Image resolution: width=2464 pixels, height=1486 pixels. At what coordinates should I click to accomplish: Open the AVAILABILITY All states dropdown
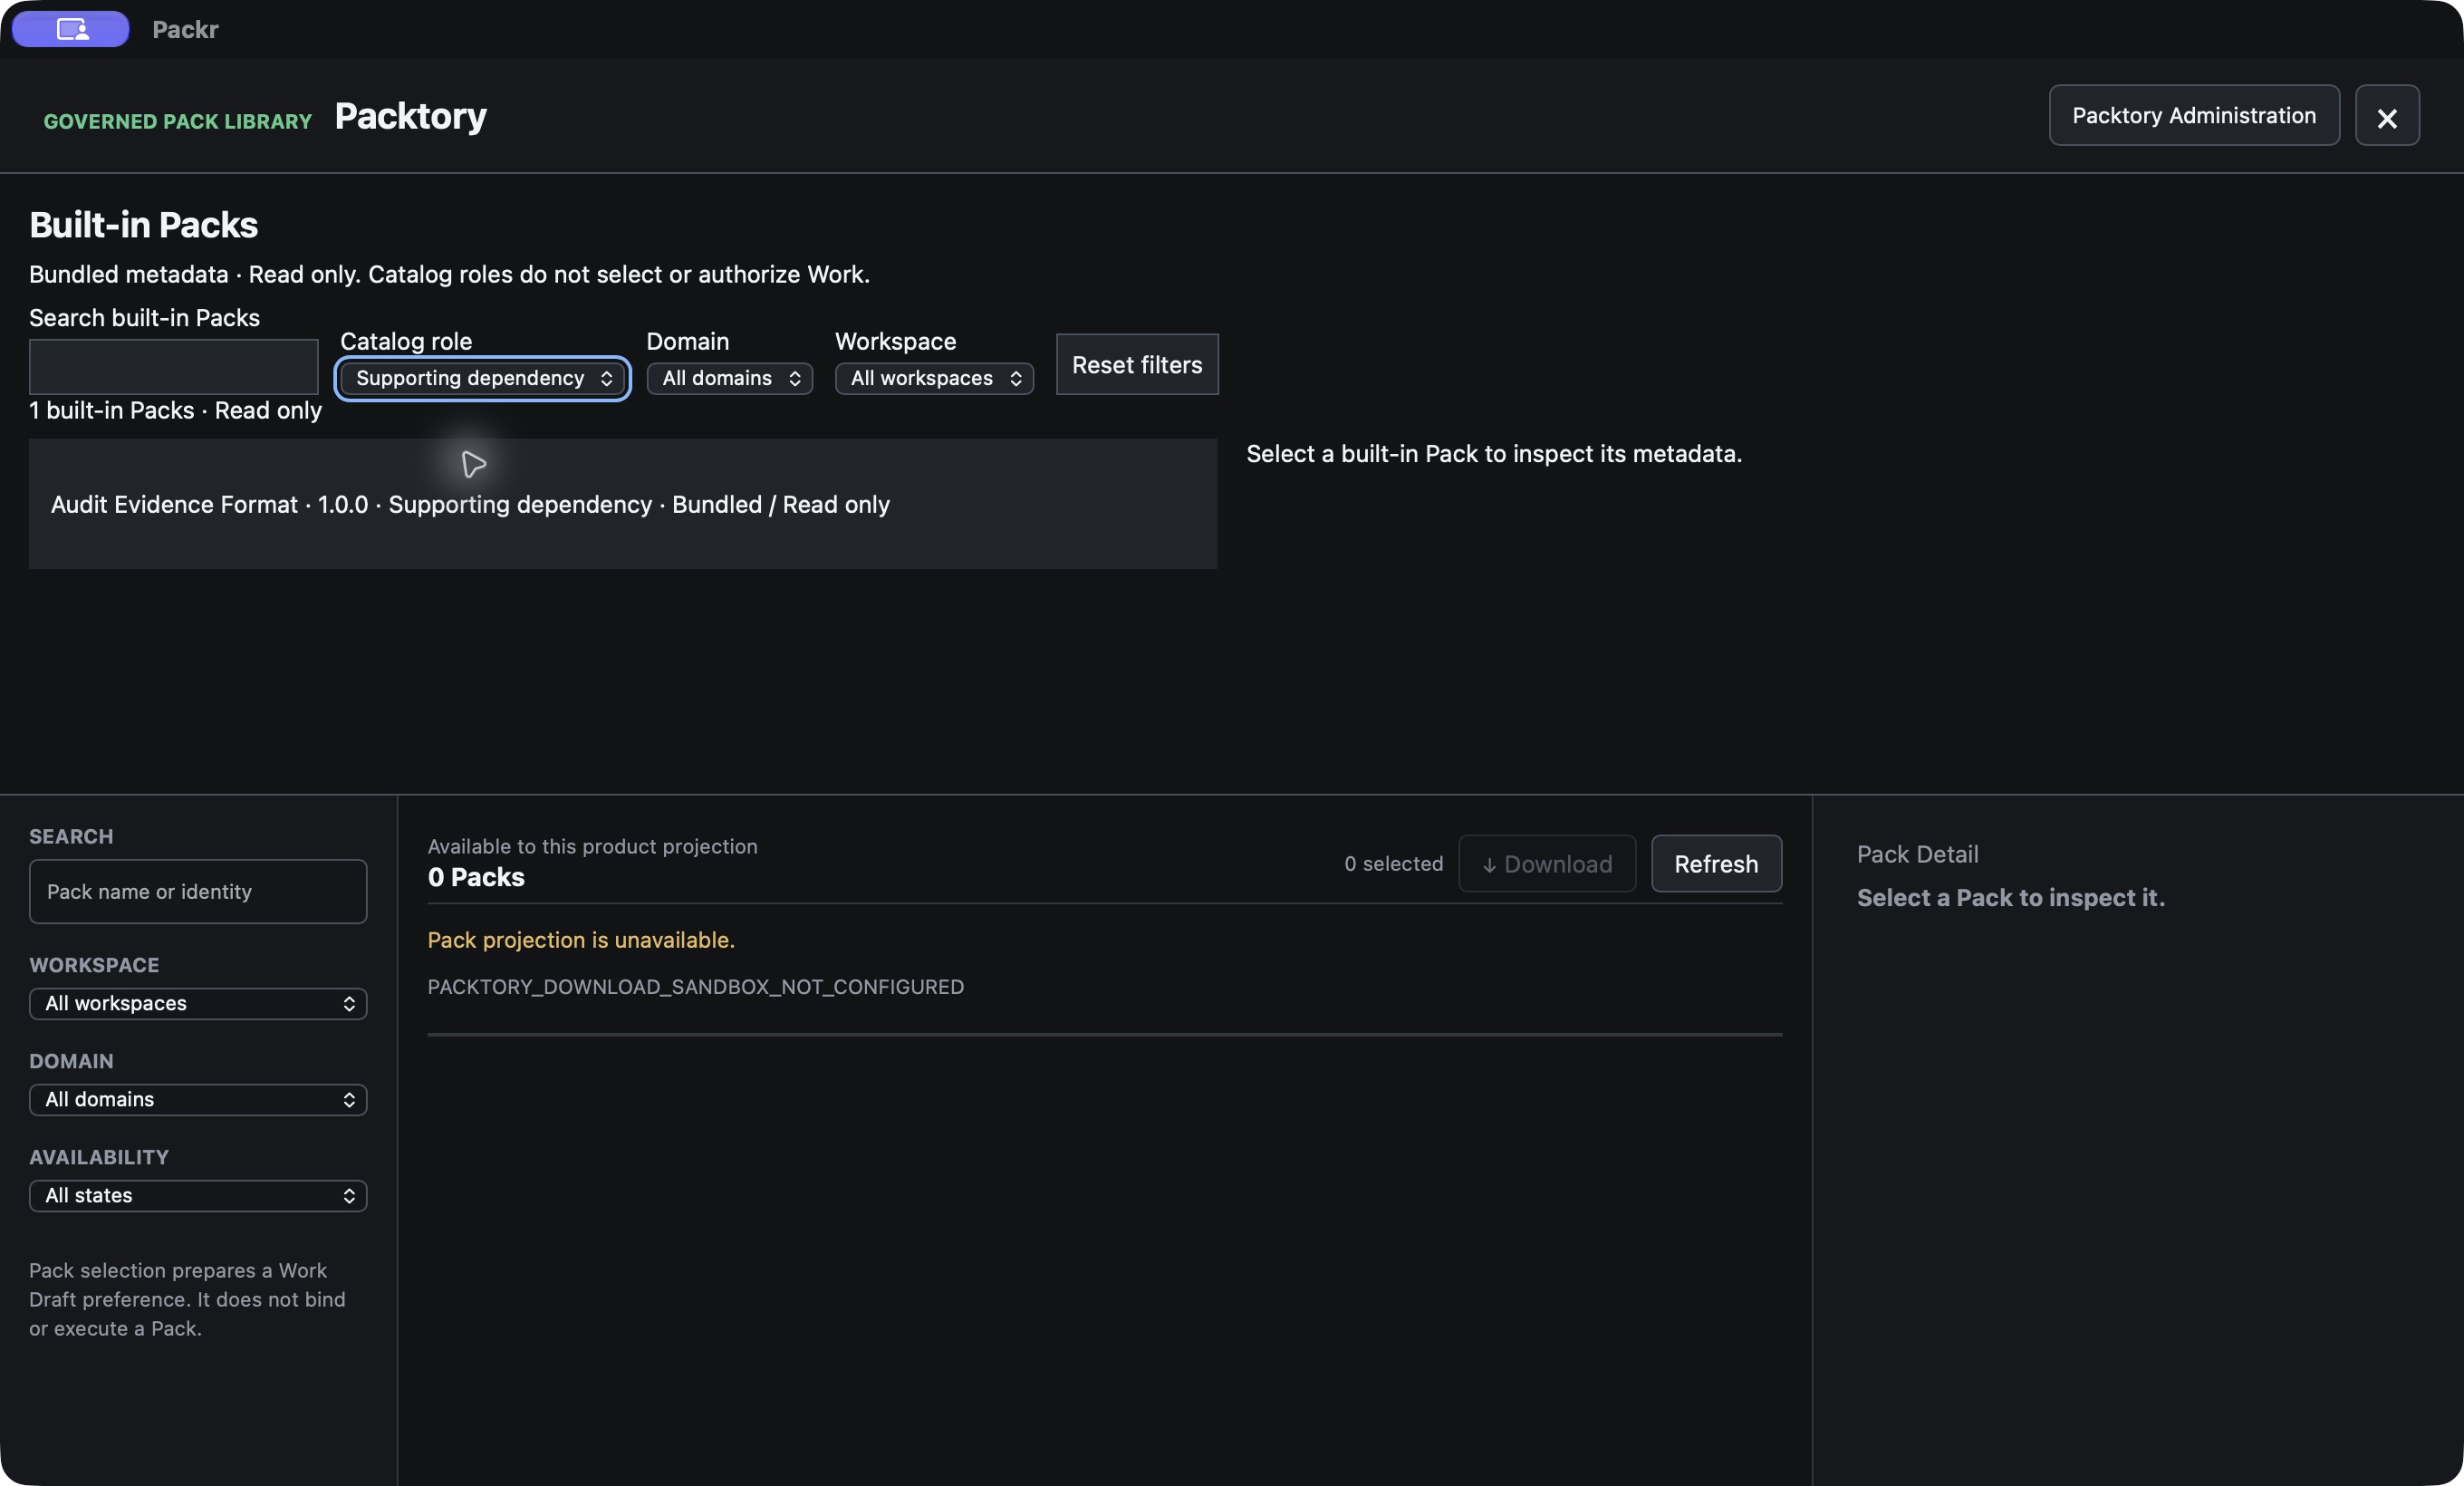(x=198, y=1195)
